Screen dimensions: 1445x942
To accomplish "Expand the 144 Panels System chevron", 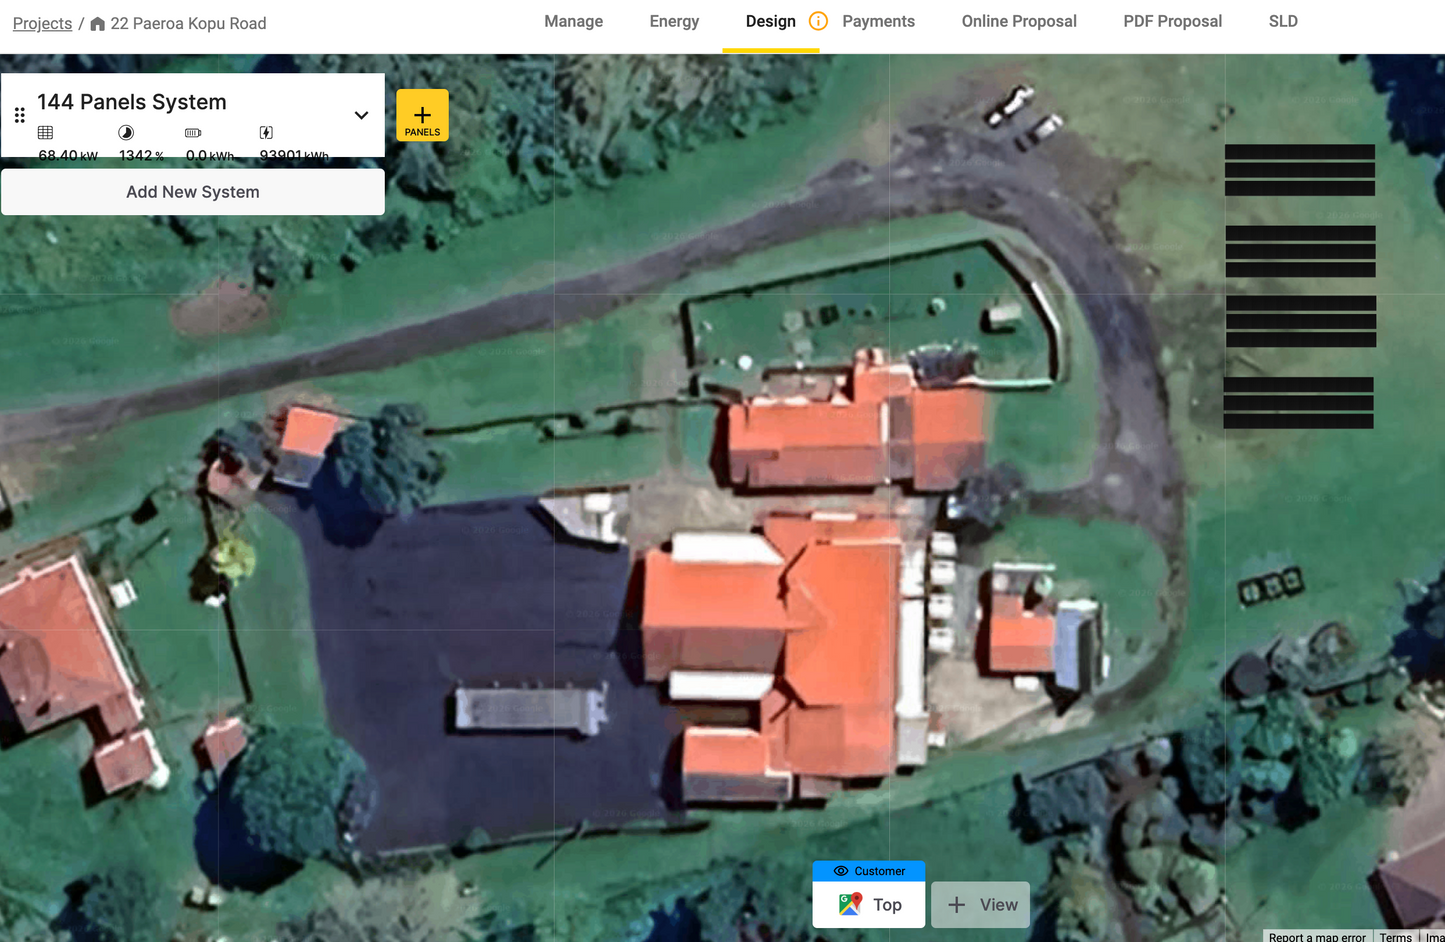I will 361,115.
